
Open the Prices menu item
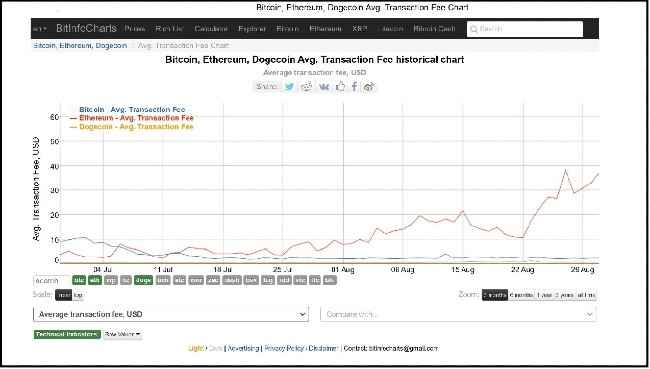tap(135, 29)
